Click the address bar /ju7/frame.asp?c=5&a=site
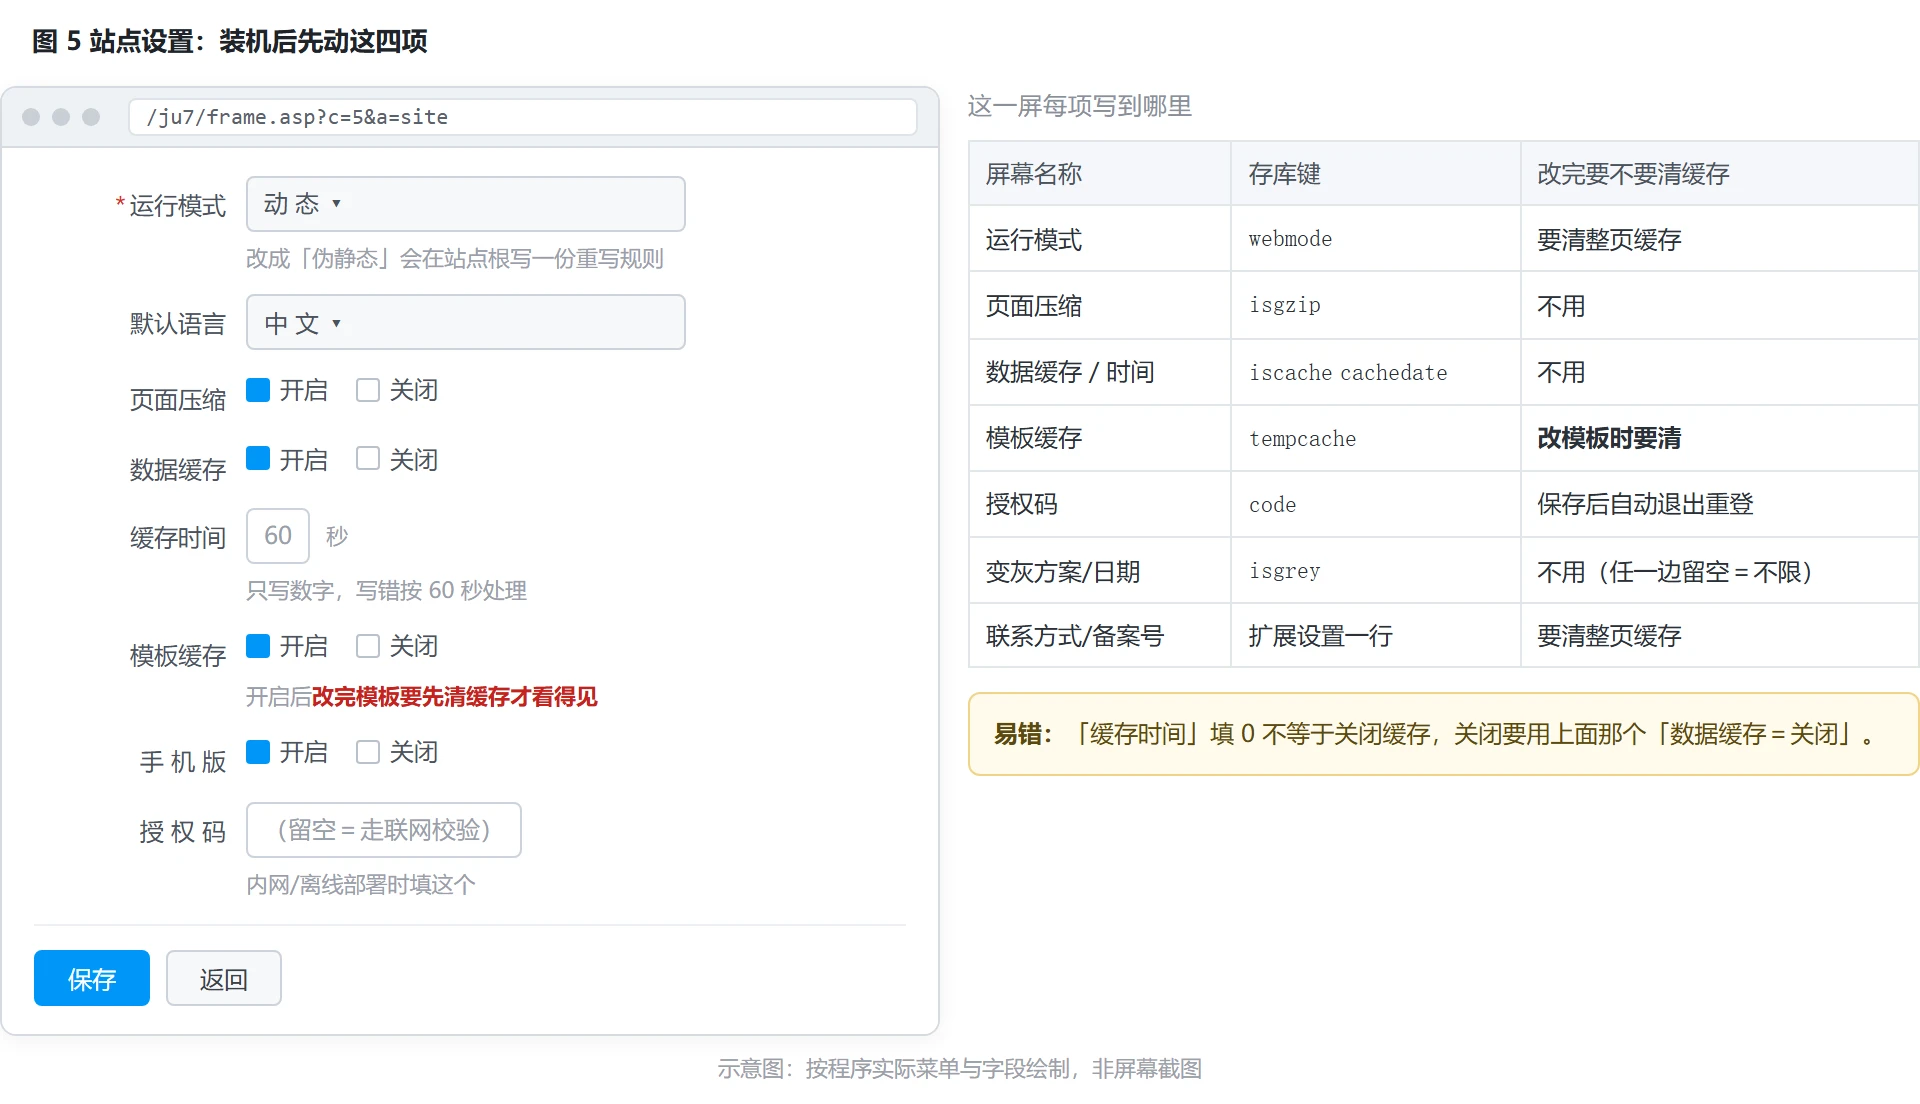 [523, 117]
